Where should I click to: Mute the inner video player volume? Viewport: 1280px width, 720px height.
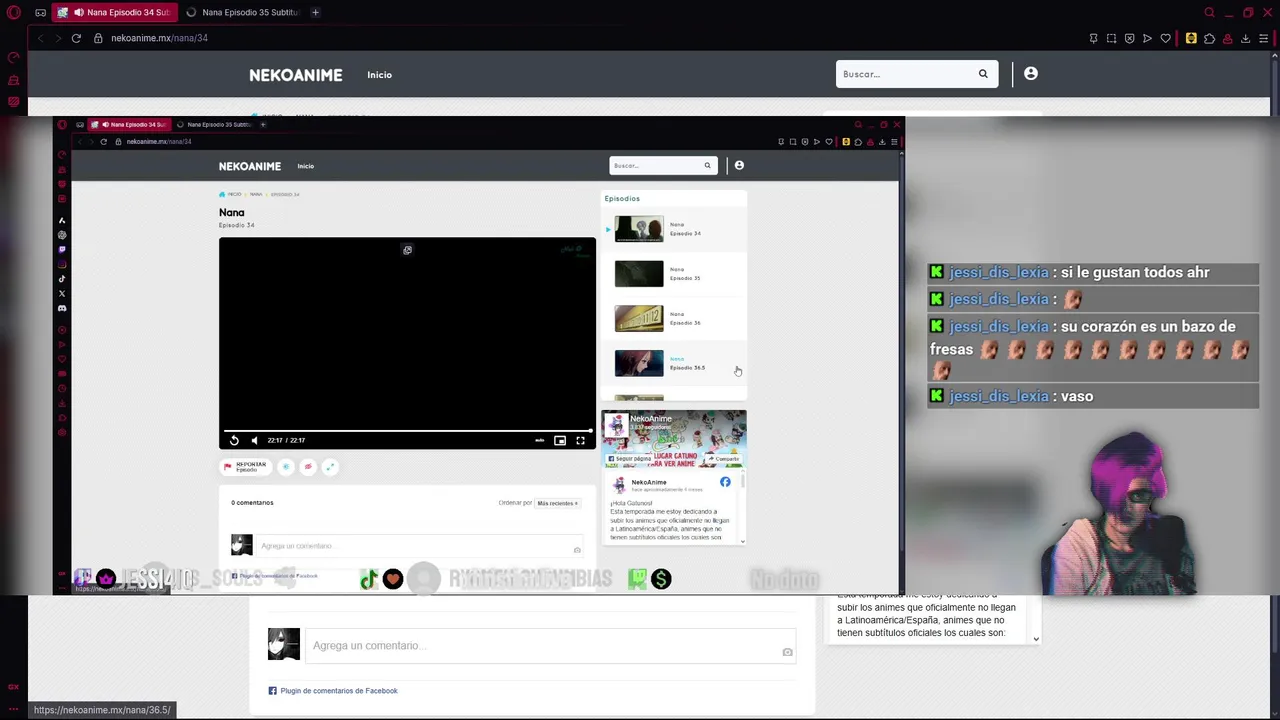point(254,440)
